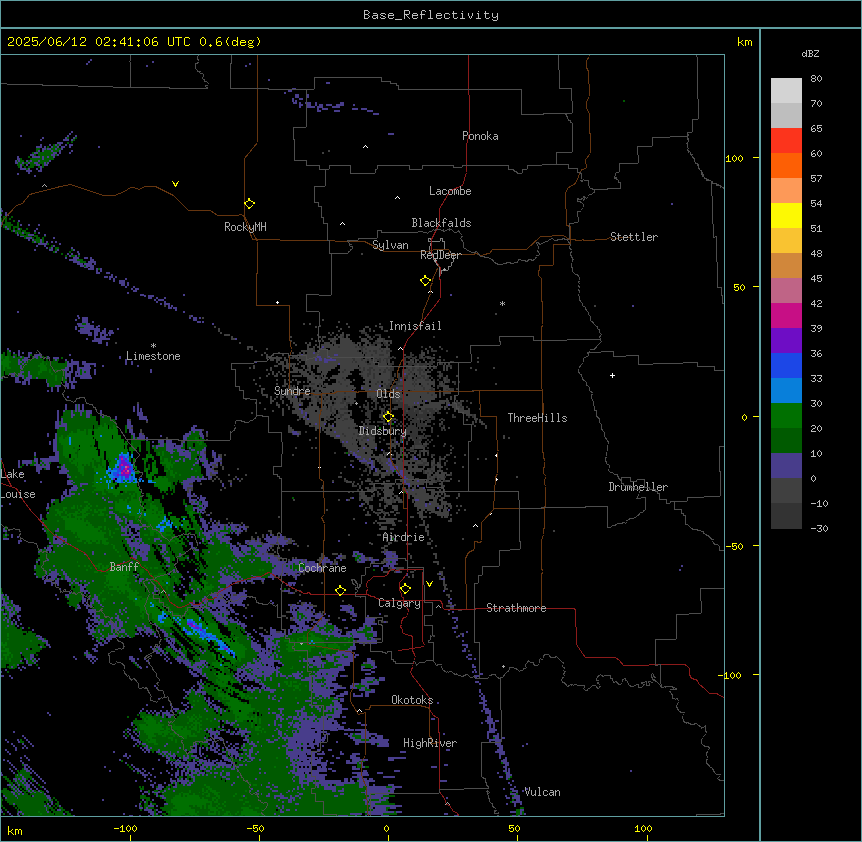The image size is (862, 842).
Task: Click the magenta 42 dBZ legend color
Action: [786, 315]
